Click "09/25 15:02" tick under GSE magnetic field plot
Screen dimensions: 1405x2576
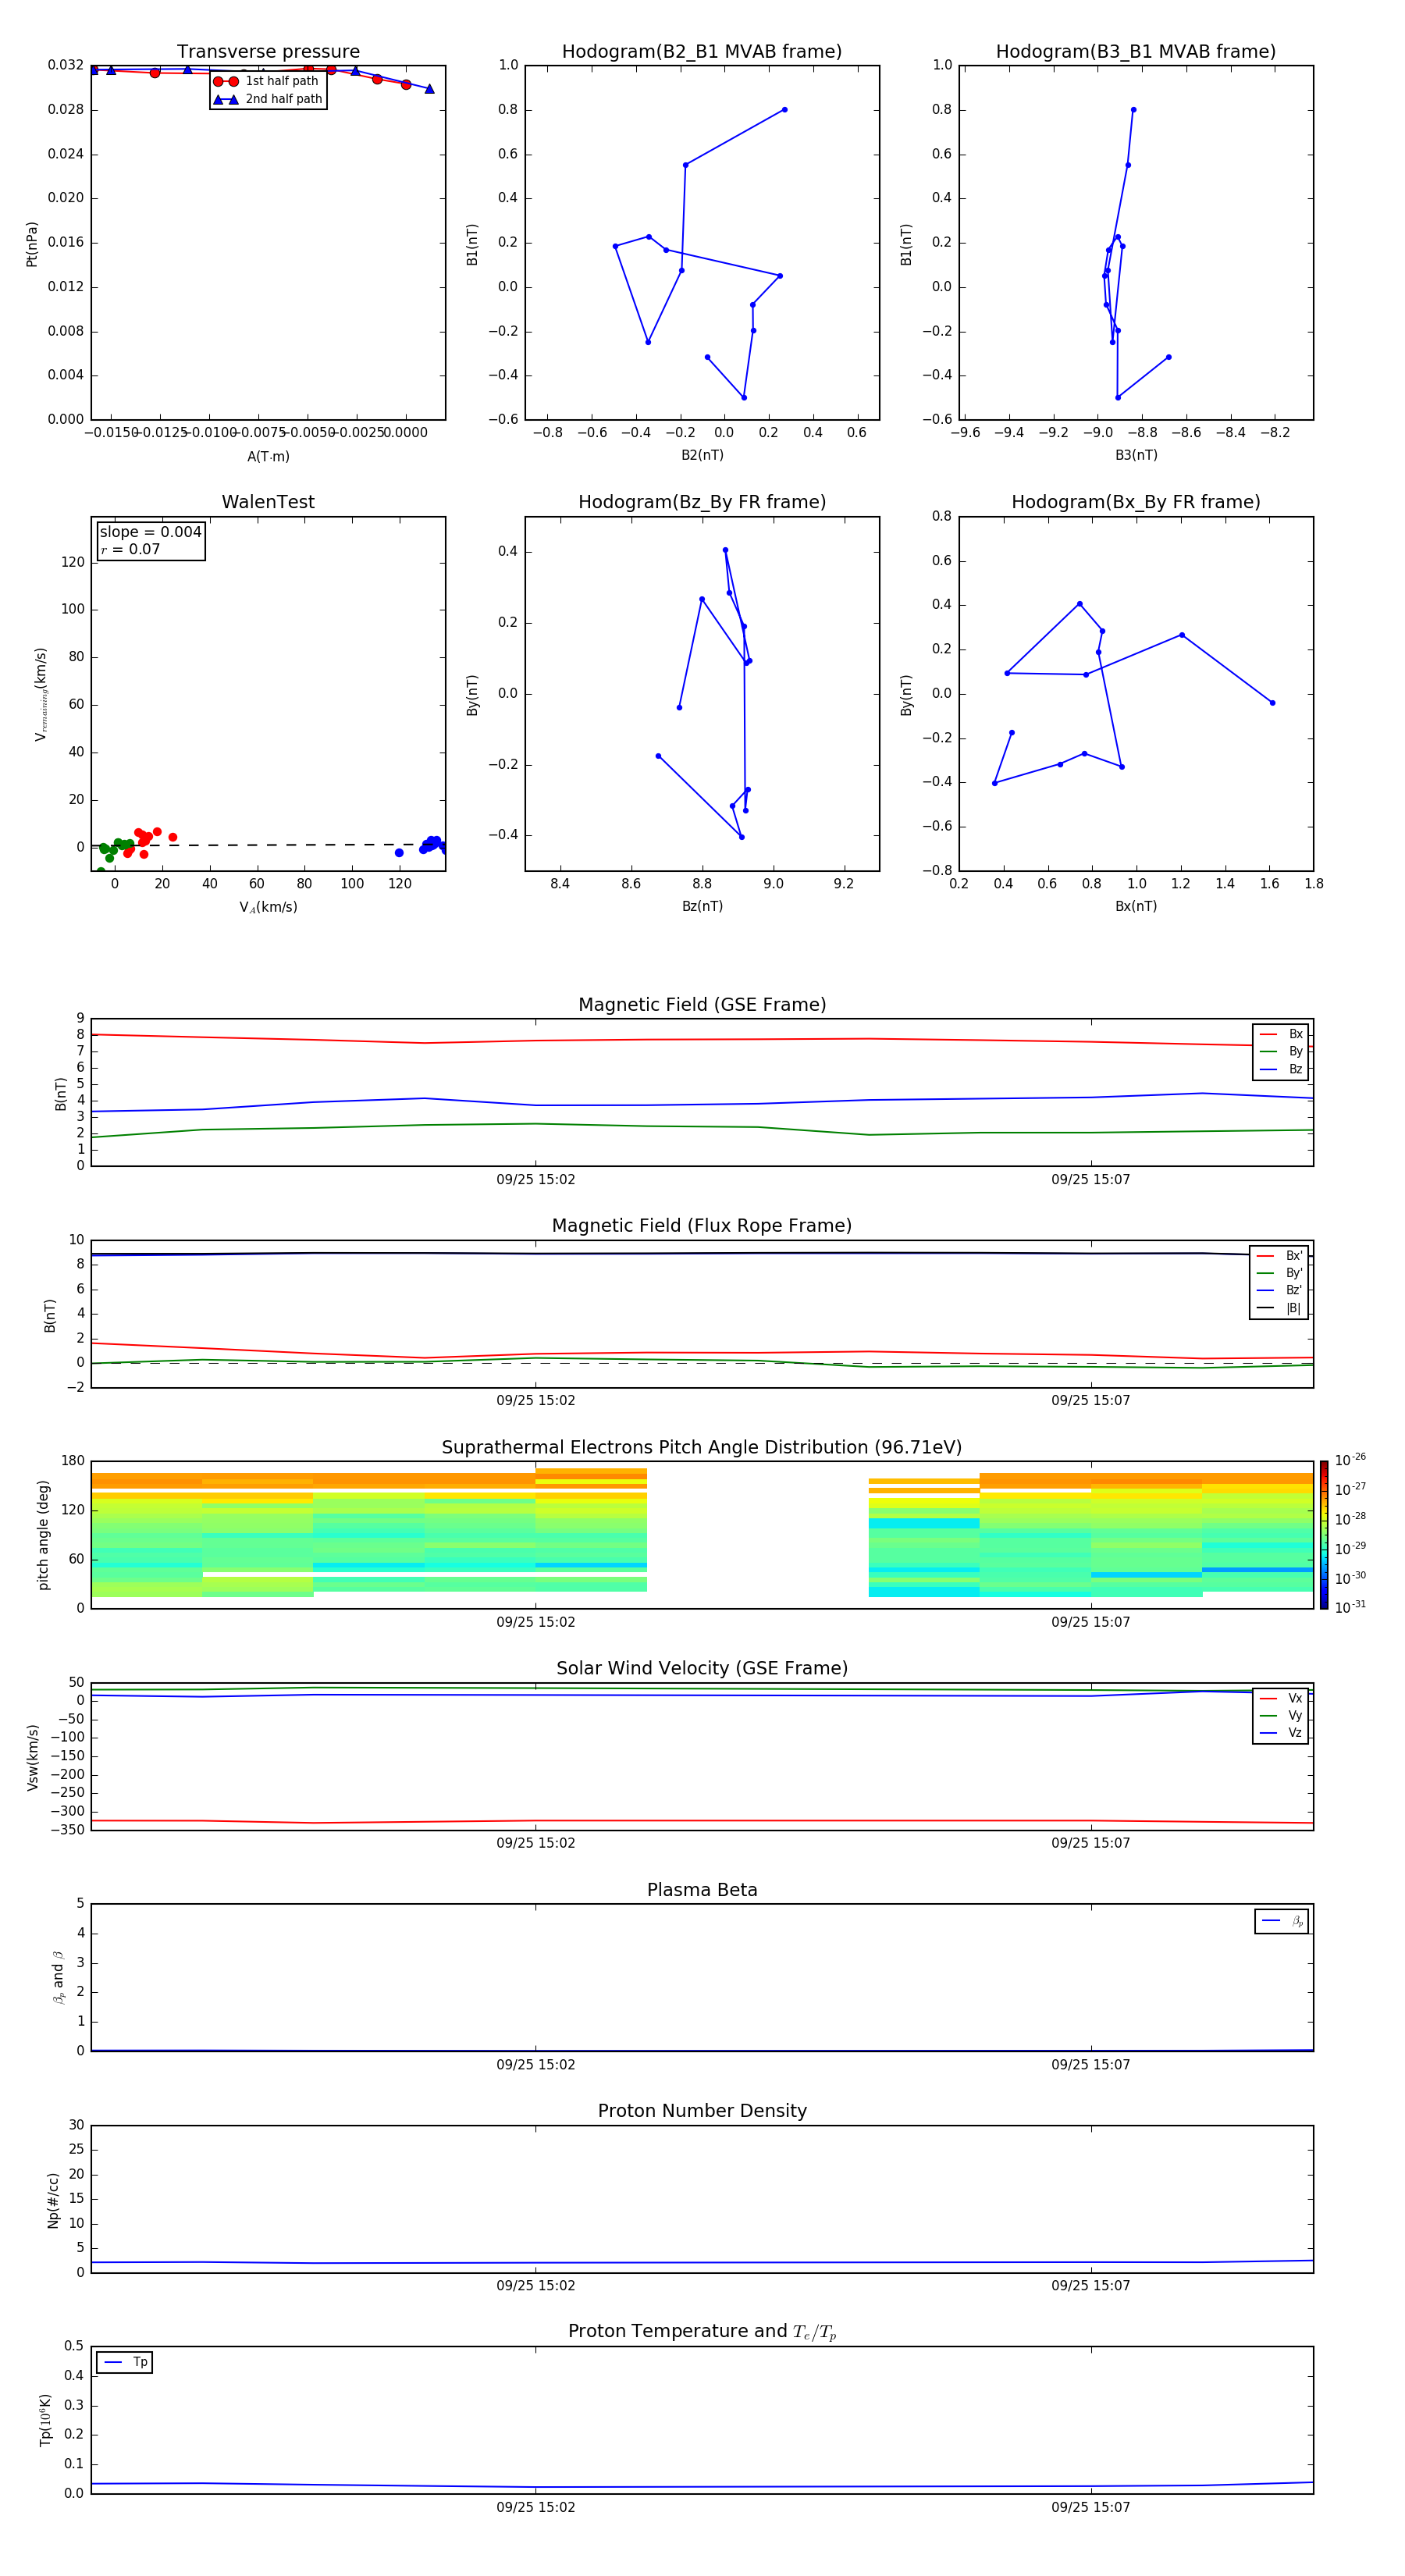tap(535, 1180)
